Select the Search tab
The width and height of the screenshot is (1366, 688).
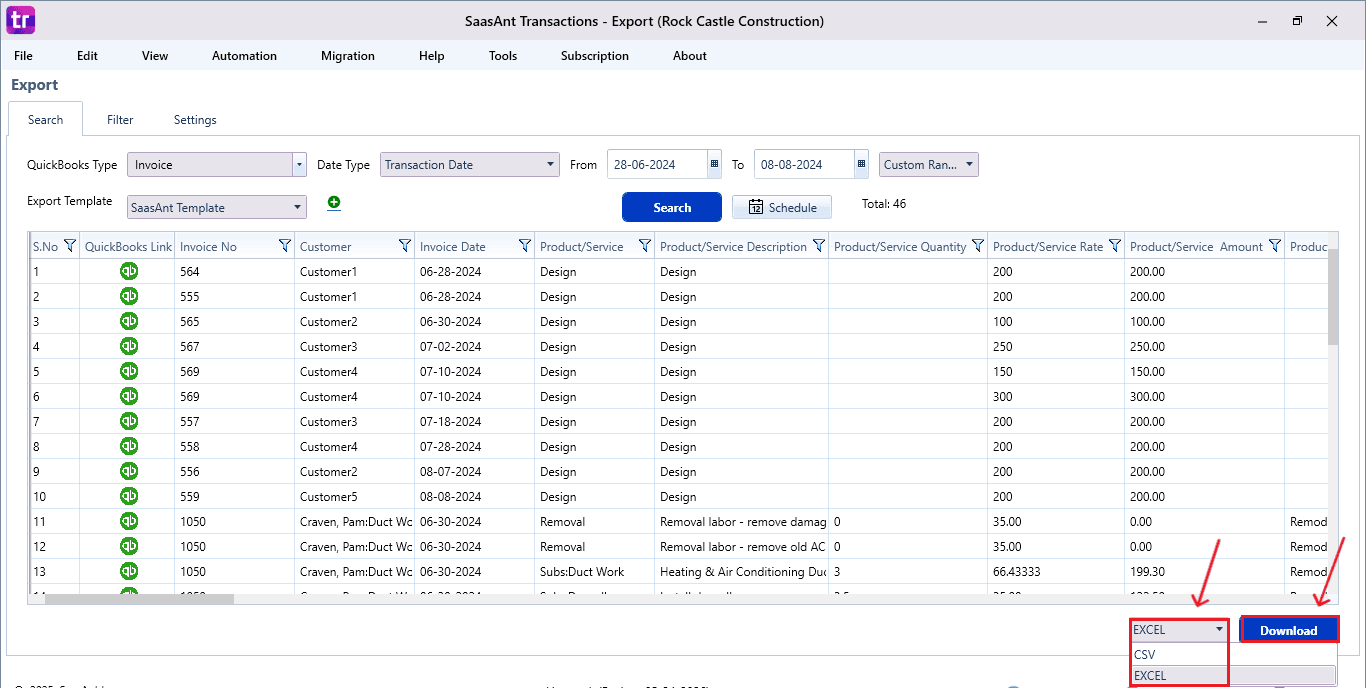pos(46,120)
